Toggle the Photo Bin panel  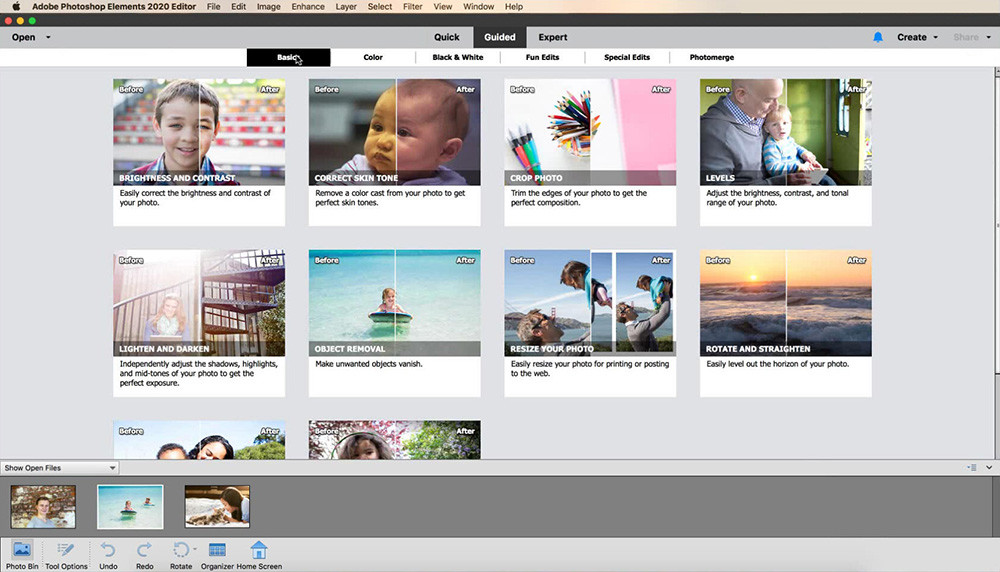(21, 551)
